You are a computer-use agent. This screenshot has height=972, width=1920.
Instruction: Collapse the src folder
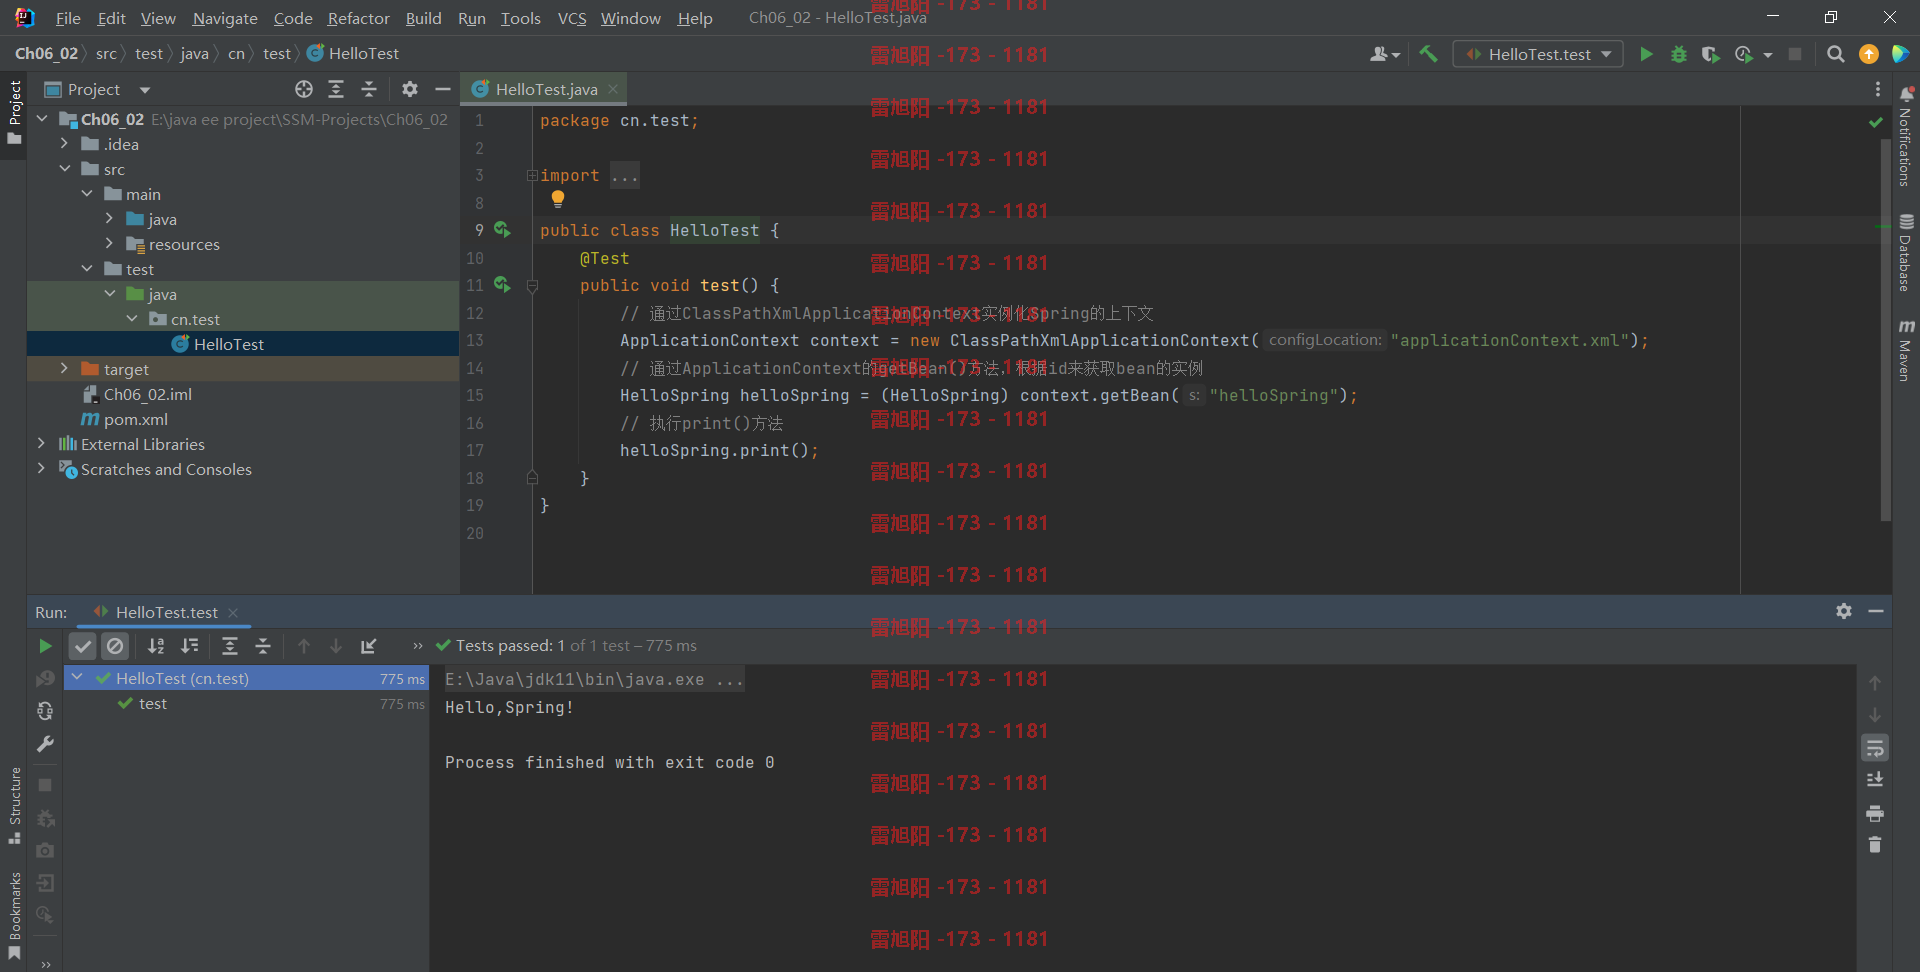point(64,169)
